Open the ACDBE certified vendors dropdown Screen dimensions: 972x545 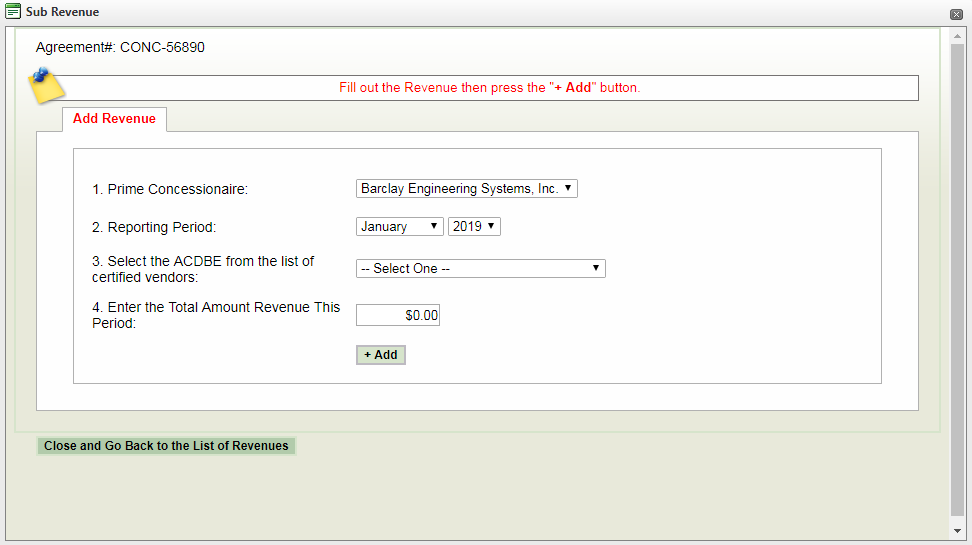[480, 269]
